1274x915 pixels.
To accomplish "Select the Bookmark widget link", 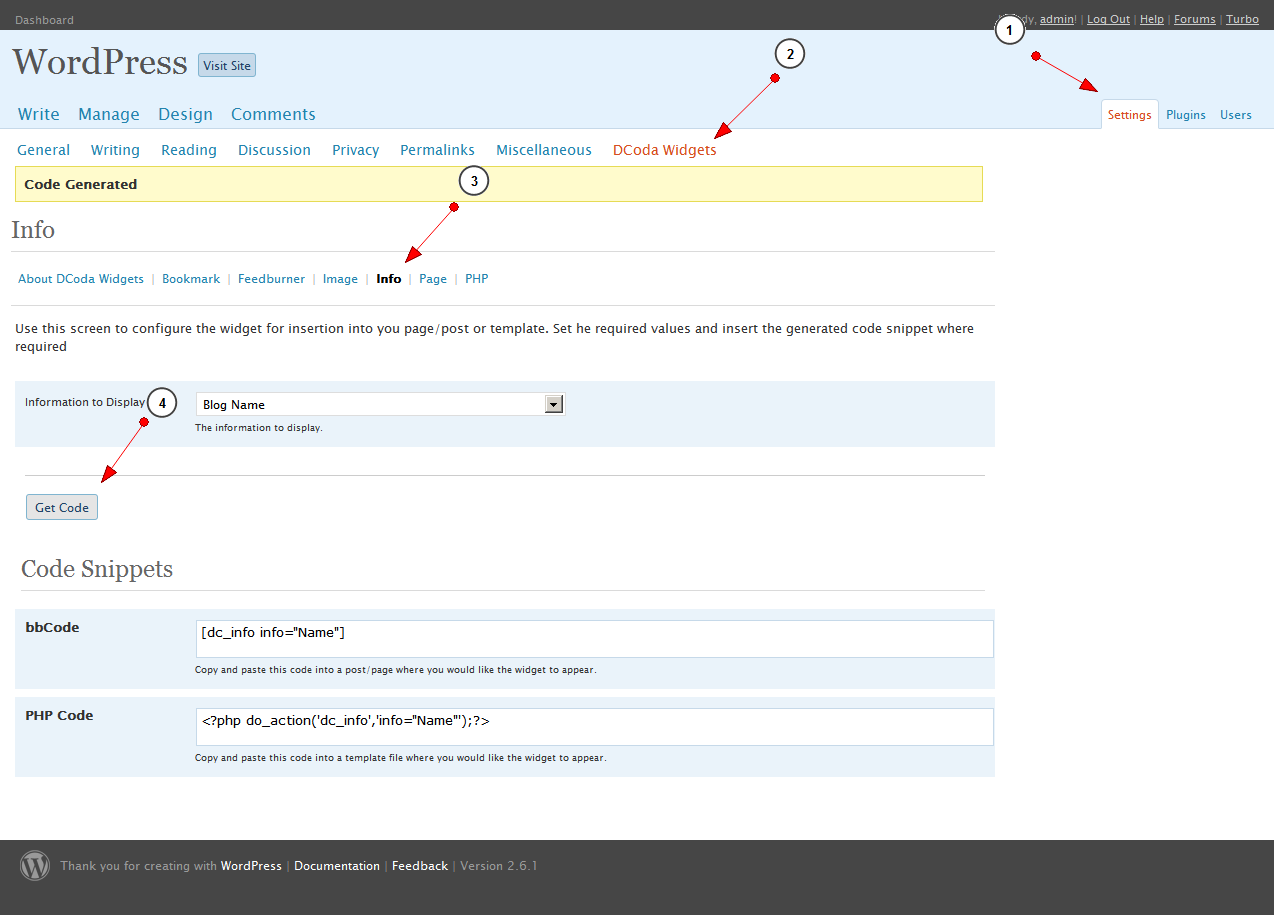I will click(x=191, y=279).
